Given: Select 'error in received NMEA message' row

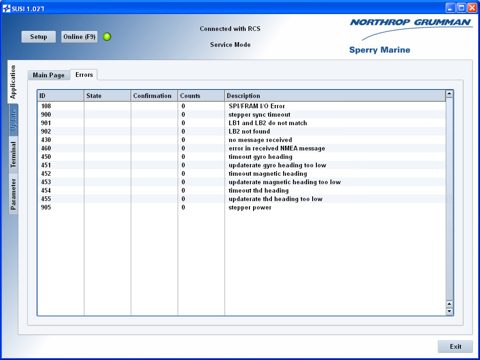Looking at the screenshot, I should [241, 148].
